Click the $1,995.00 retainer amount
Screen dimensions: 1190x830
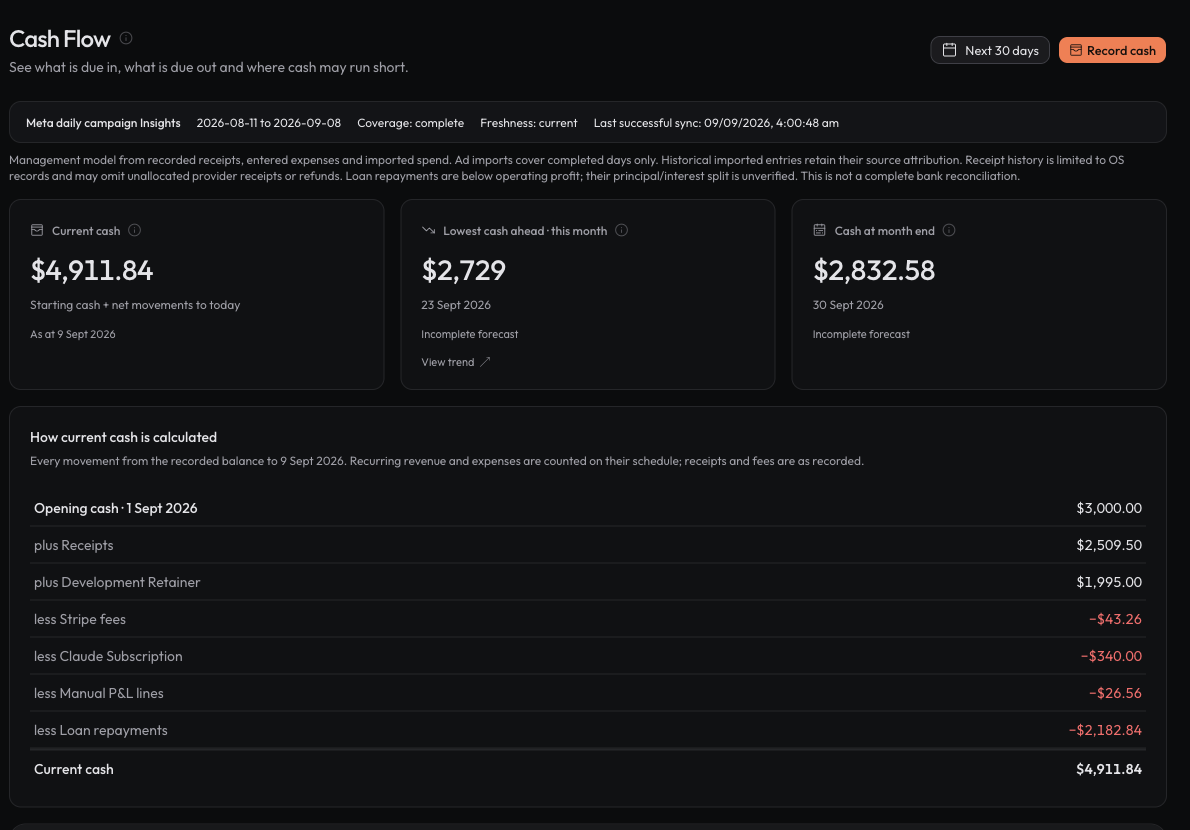tap(1109, 583)
